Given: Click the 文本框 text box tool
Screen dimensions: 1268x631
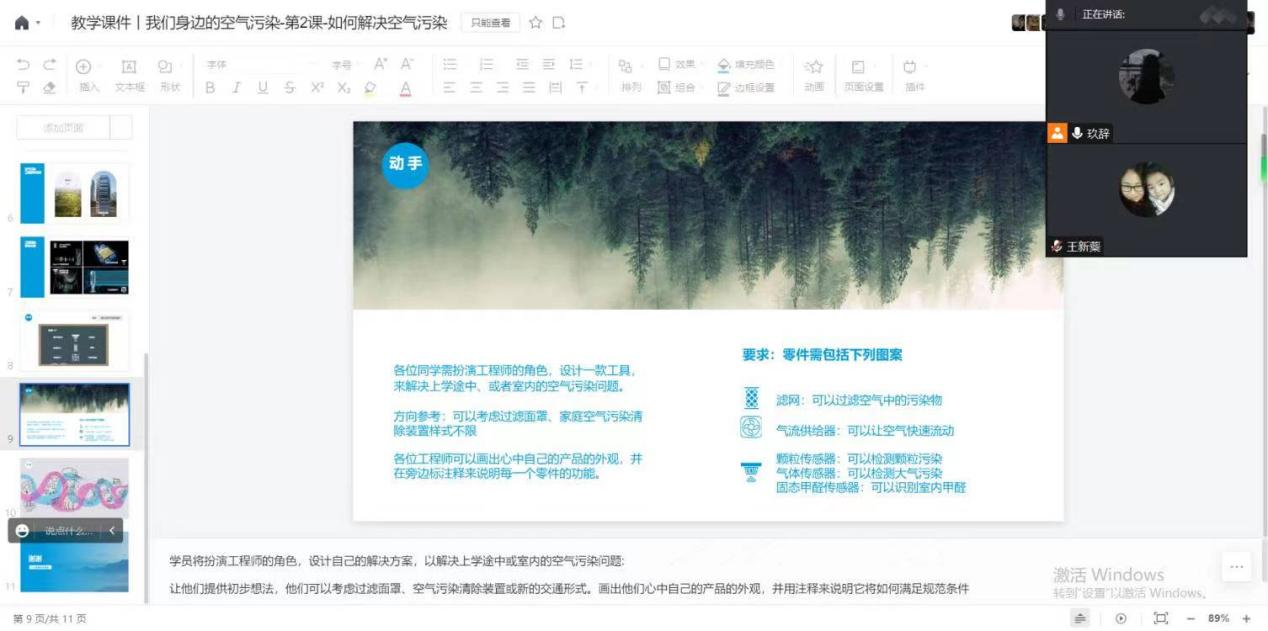Looking at the screenshot, I should point(129,74).
